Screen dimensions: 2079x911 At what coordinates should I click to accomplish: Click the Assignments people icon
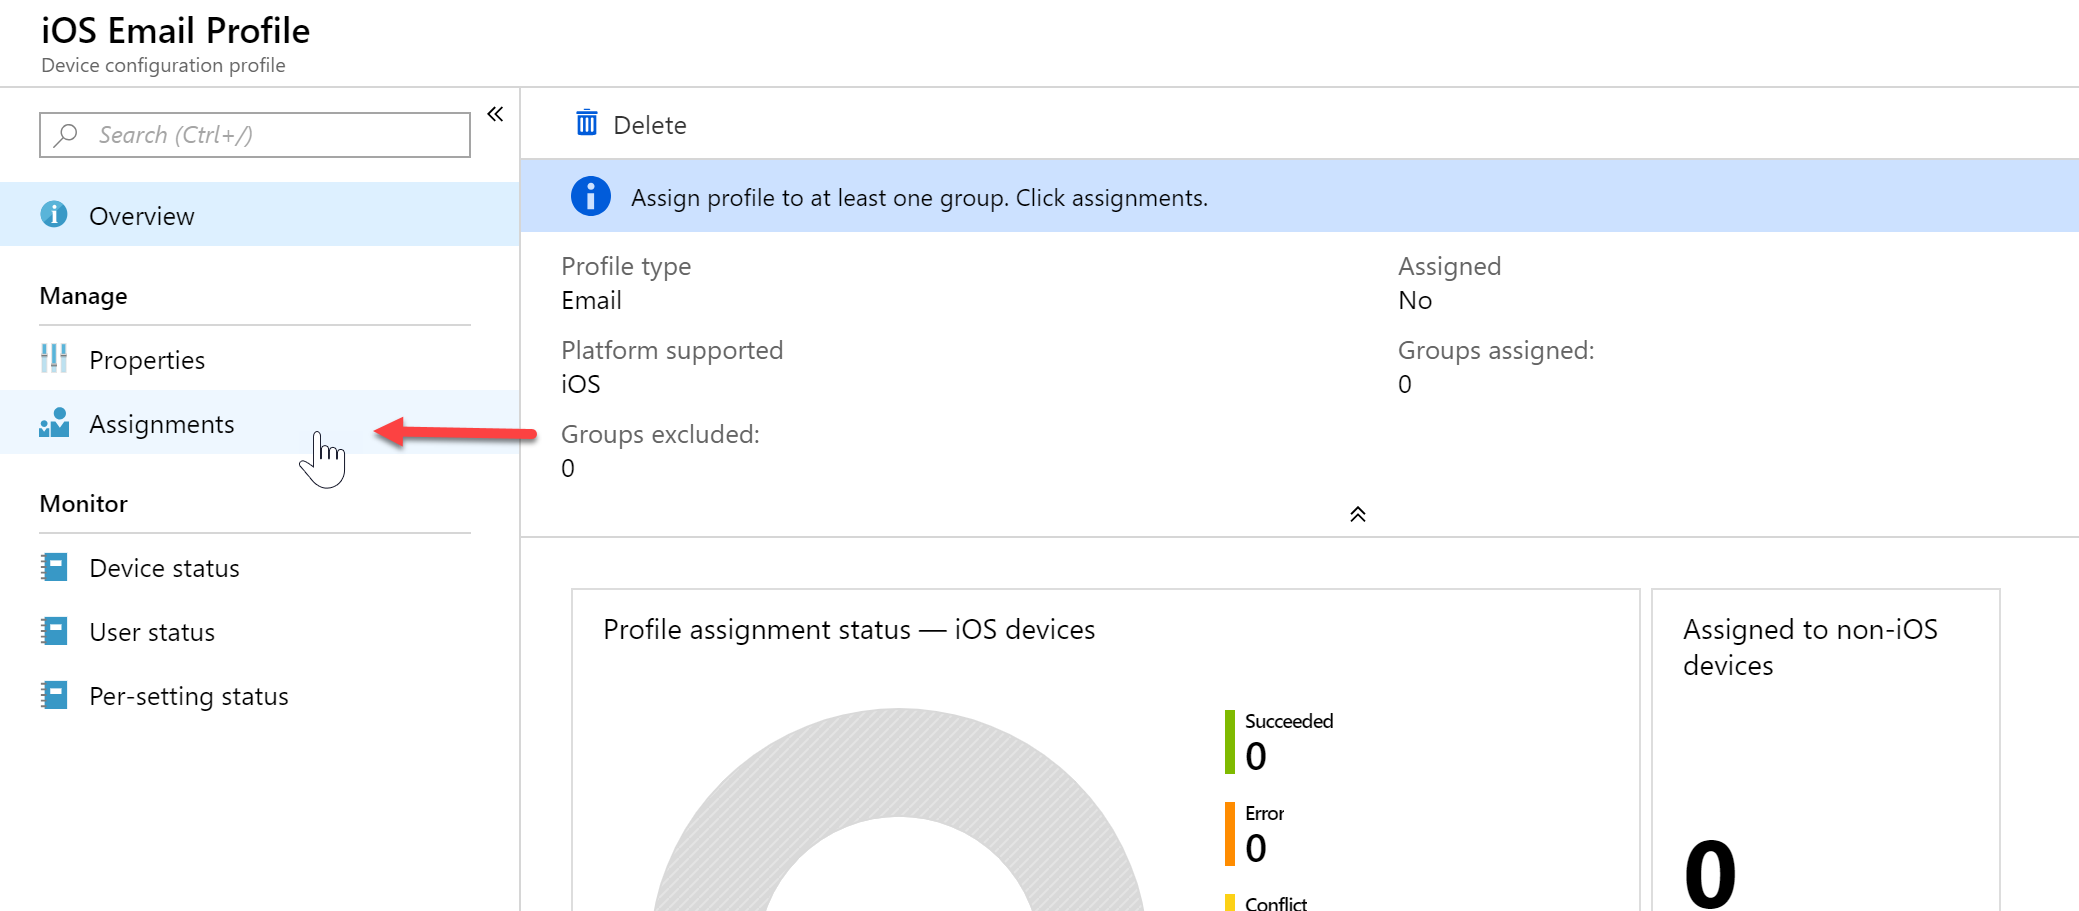coord(54,423)
